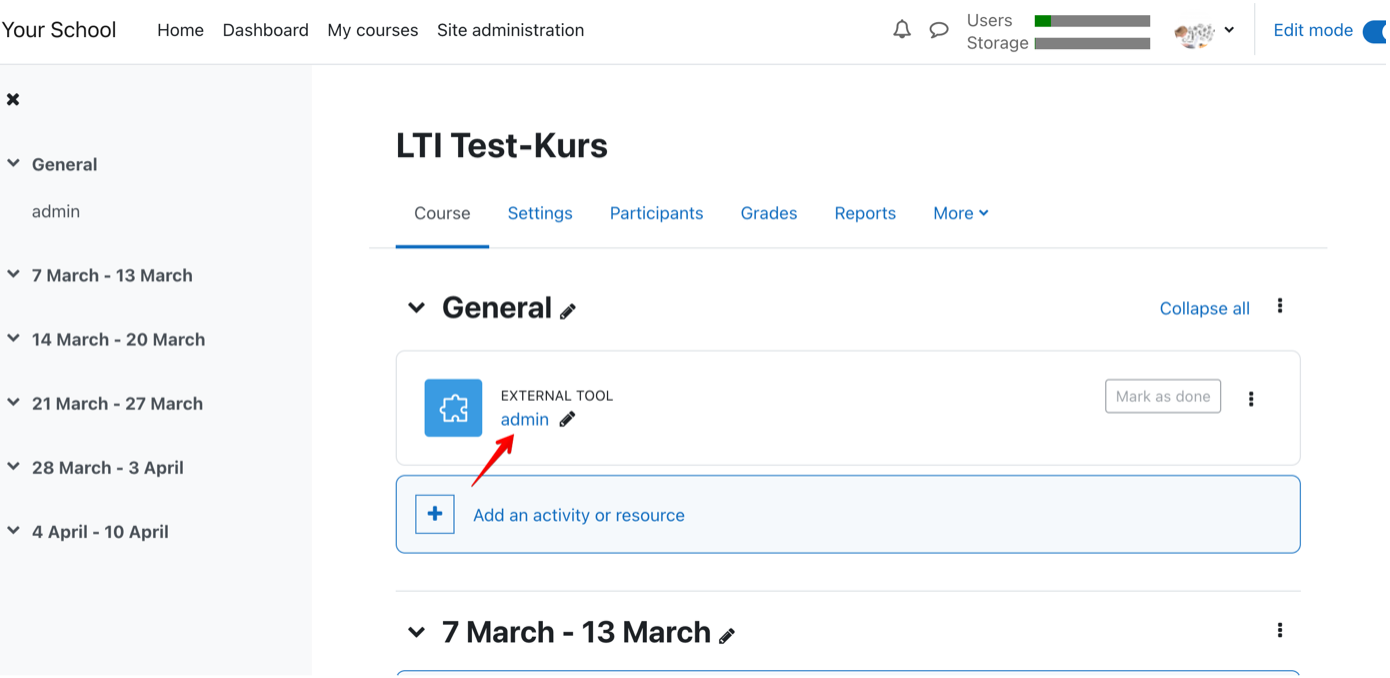Edit the admin activity title pencil
1390x678 pixels.
(x=567, y=419)
